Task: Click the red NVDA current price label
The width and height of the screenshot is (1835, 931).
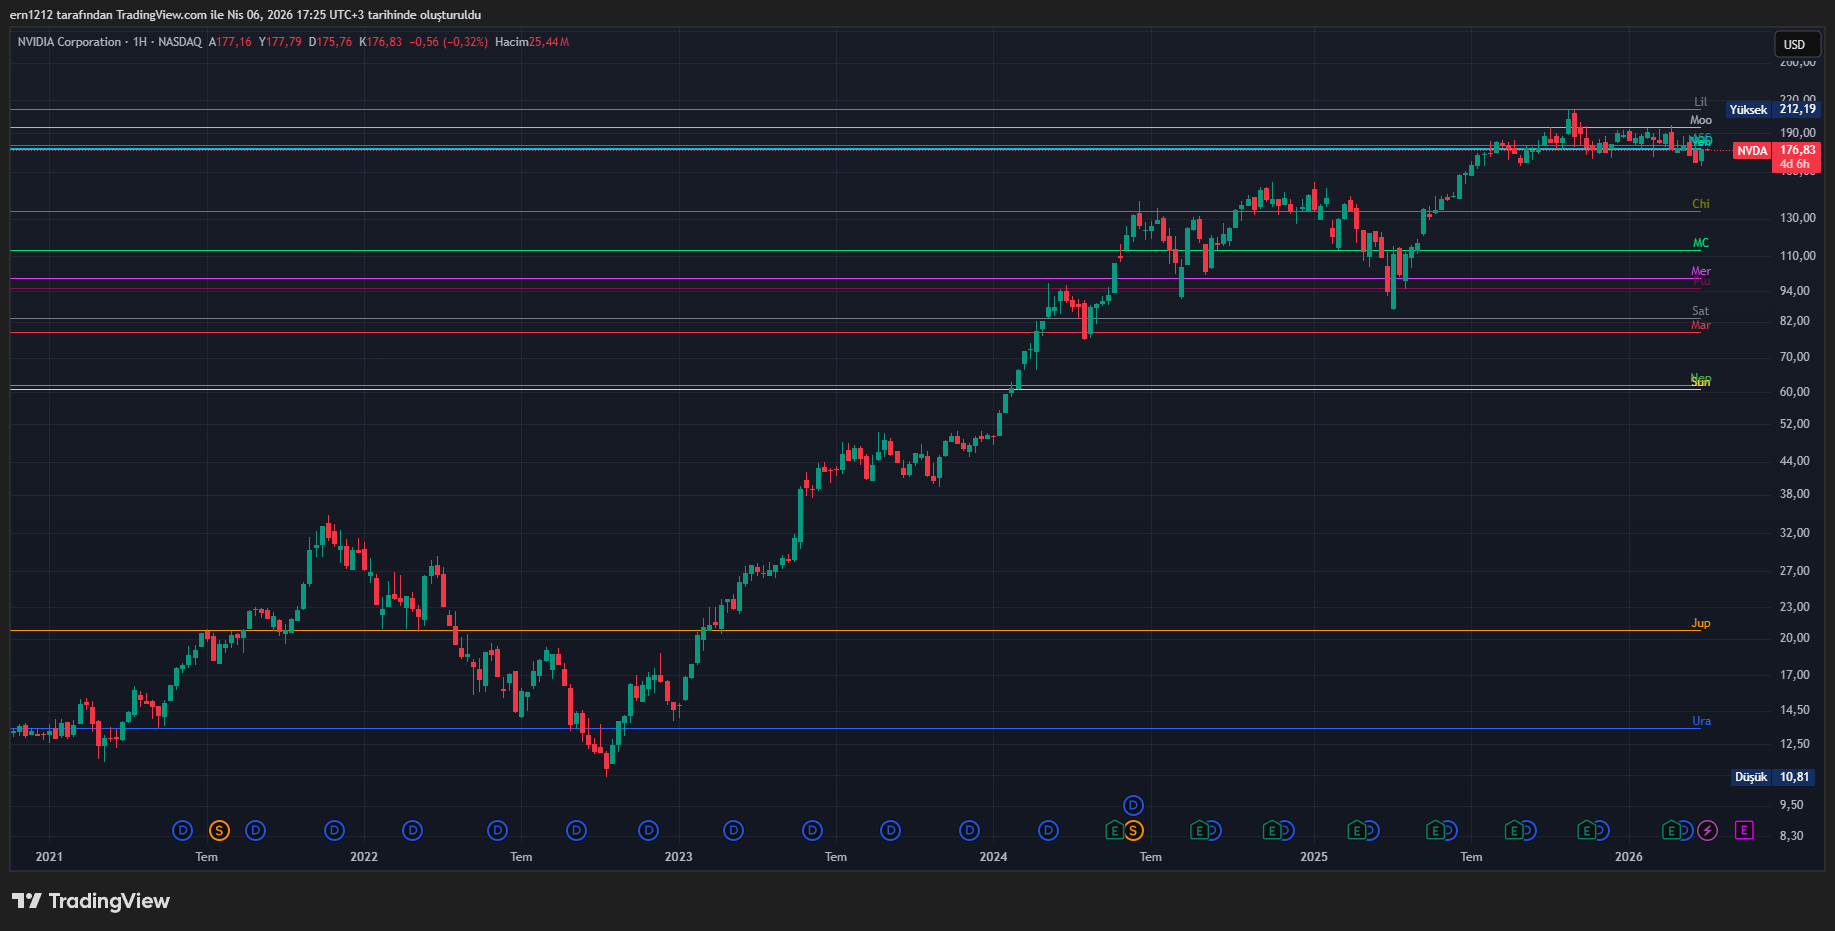Action: tap(1751, 151)
